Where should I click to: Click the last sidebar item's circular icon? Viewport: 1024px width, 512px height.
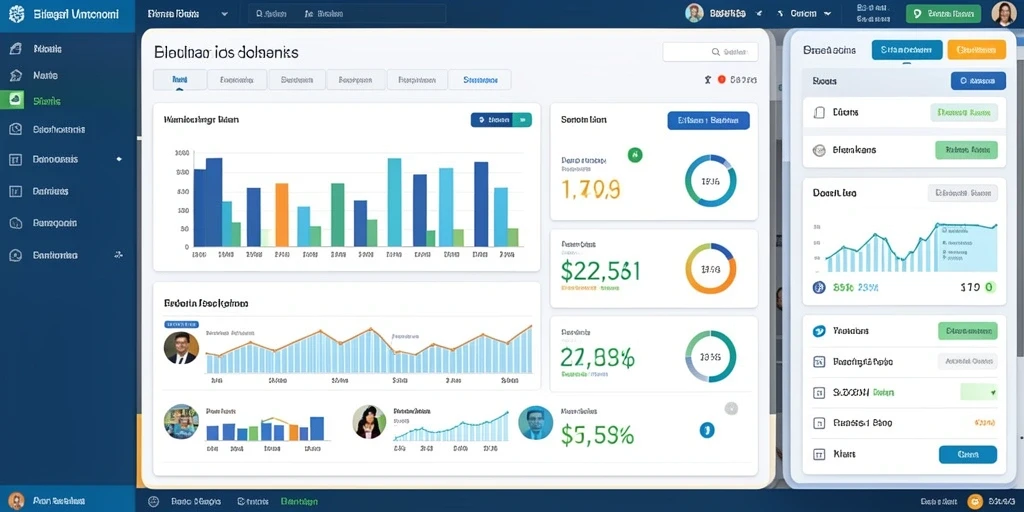tap(16, 255)
